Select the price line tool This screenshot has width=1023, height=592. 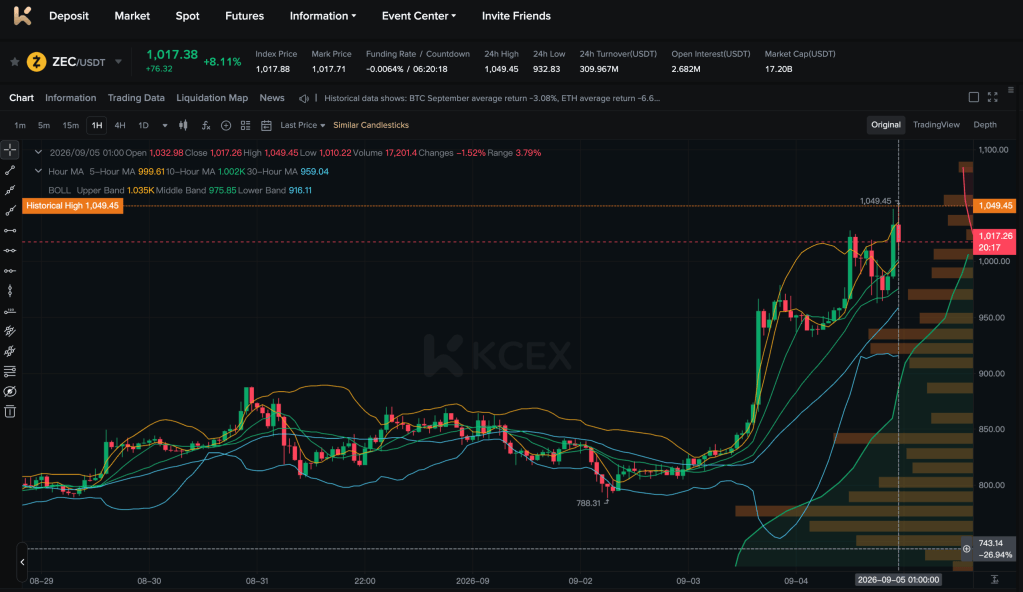[10, 311]
